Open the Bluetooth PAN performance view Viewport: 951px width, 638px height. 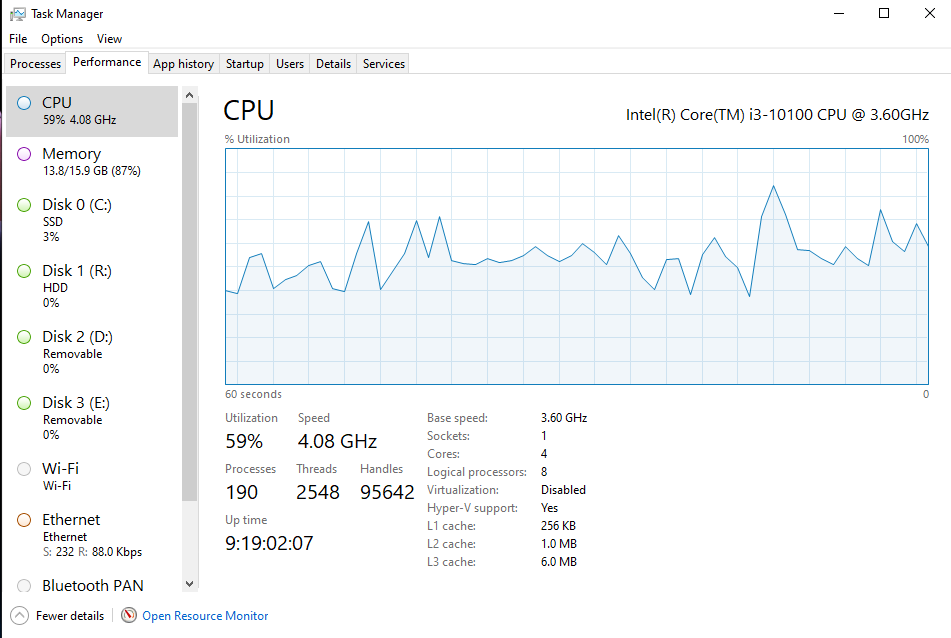click(x=23, y=585)
